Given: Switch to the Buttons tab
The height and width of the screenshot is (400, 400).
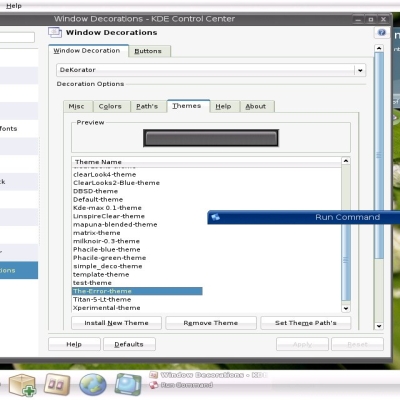Looking at the screenshot, I should click(x=149, y=51).
